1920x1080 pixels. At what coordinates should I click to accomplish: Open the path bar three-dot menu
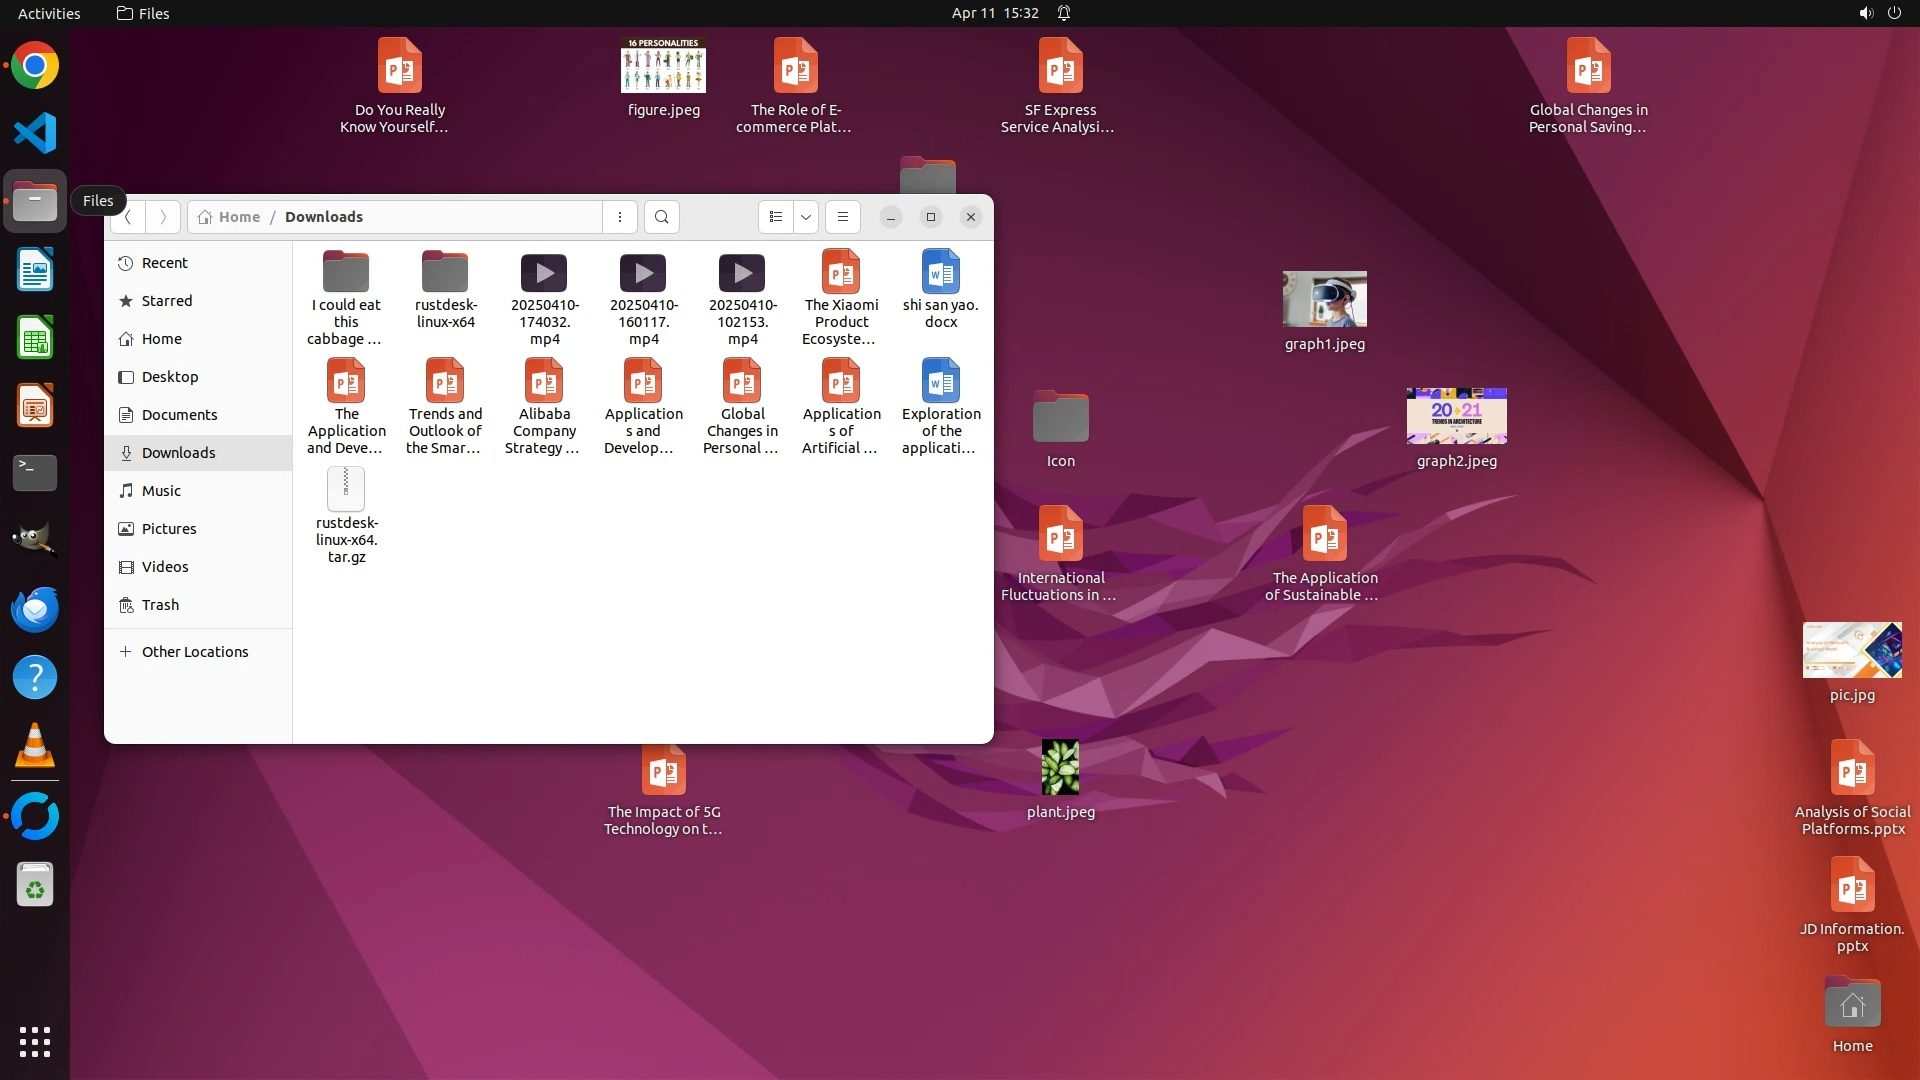click(x=620, y=217)
